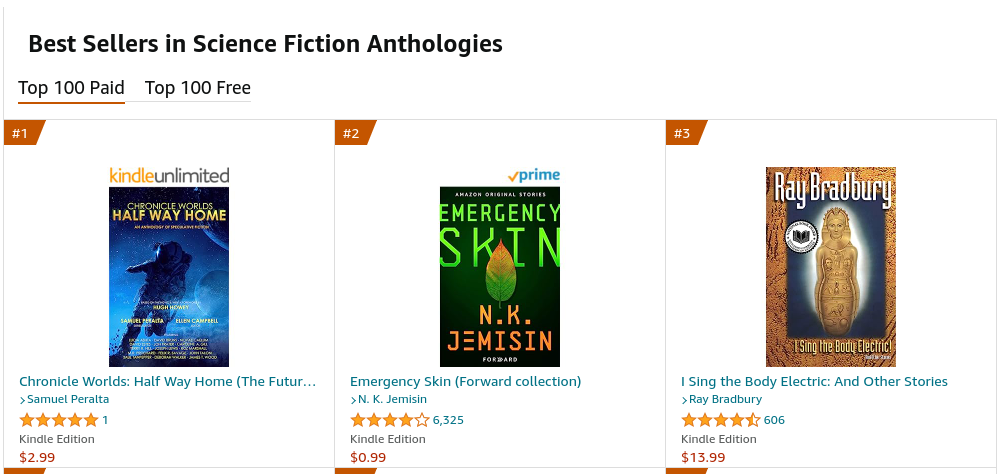Click the five-star rating for Chronicle Worlds

click(59, 420)
